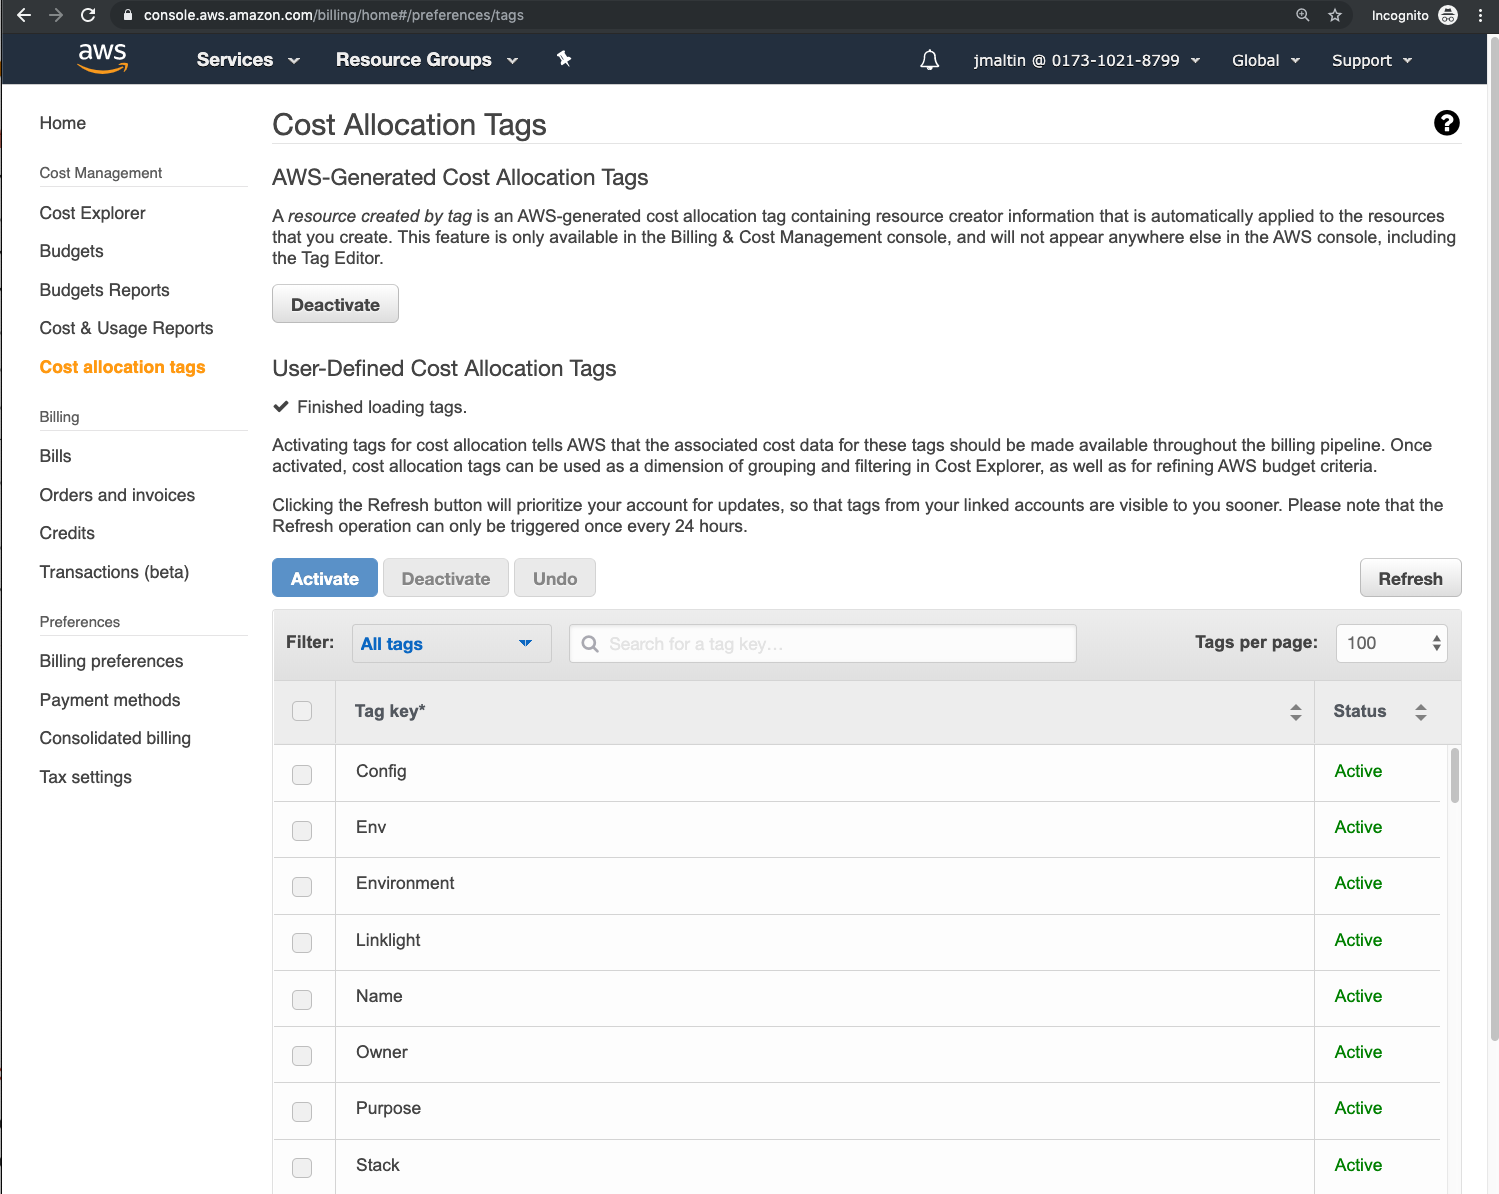Open the Global region dropdown
Viewport: 1499px width, 1194px height.
tap(1266, 60)
